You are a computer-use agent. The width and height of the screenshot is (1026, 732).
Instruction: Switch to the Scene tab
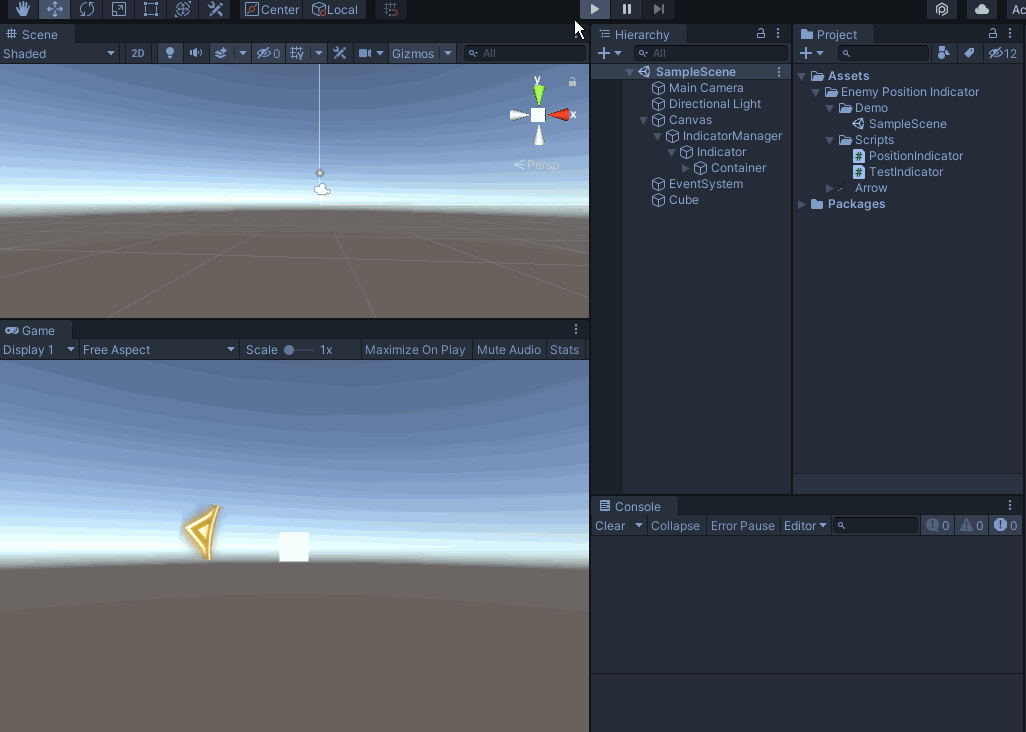[x=32, y=35]
